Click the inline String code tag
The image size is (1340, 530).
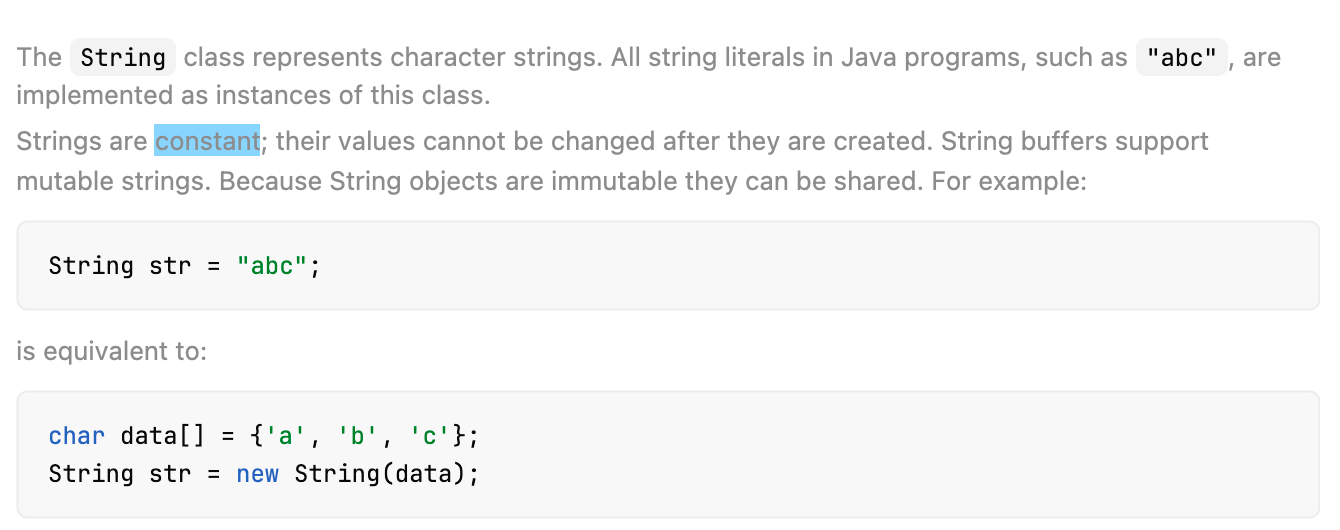pyautogui.click(x=123, y=58)
